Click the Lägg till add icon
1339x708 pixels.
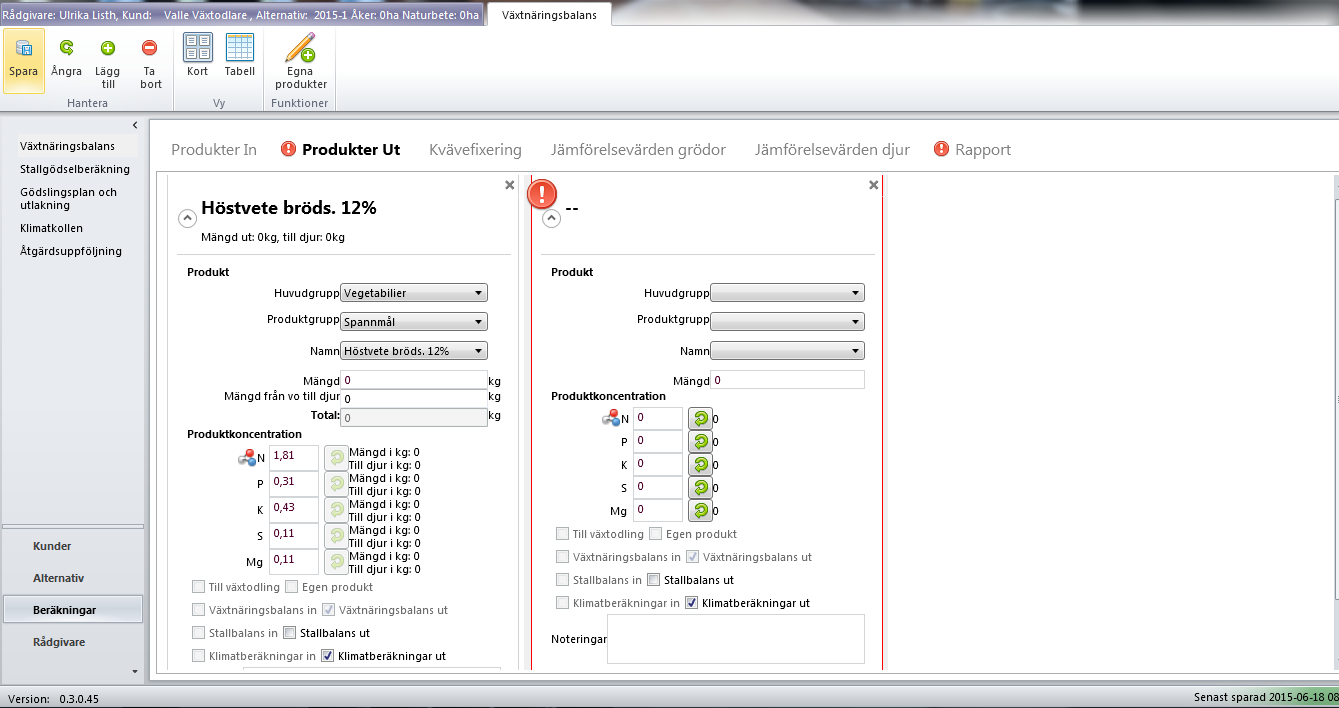[108, 47]
